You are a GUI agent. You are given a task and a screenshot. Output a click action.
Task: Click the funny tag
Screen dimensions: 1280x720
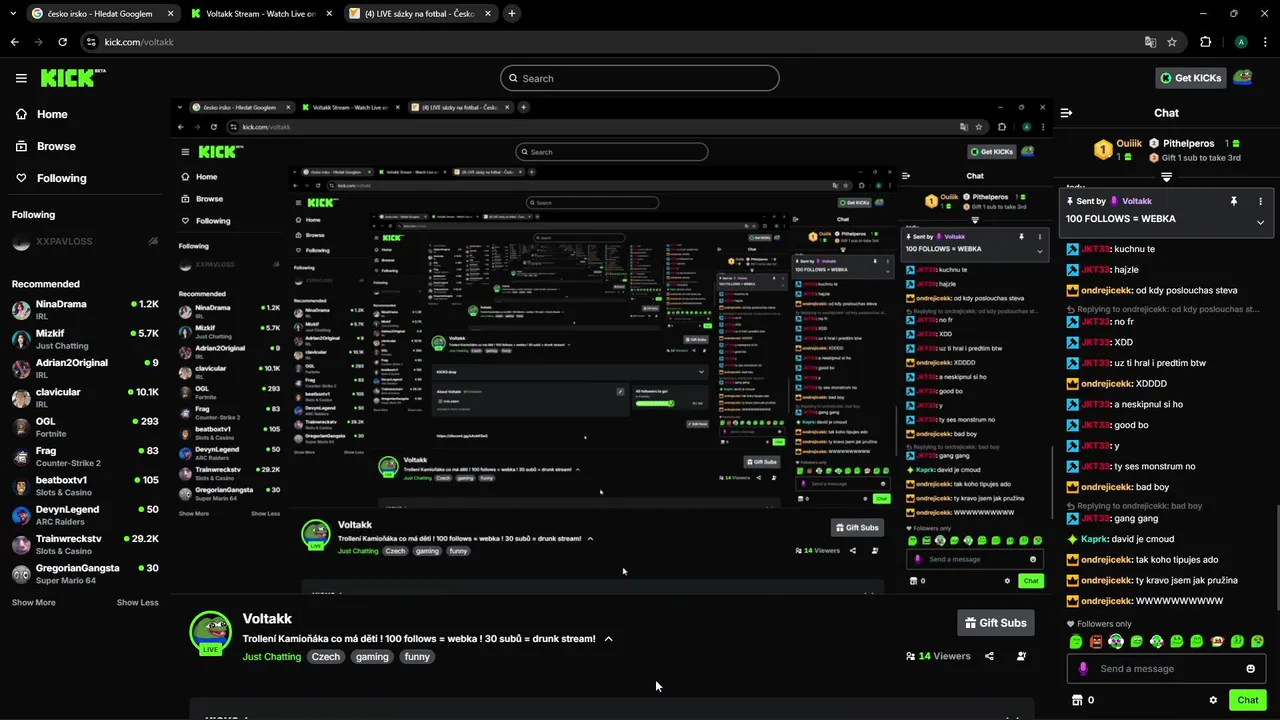point(417,657)
